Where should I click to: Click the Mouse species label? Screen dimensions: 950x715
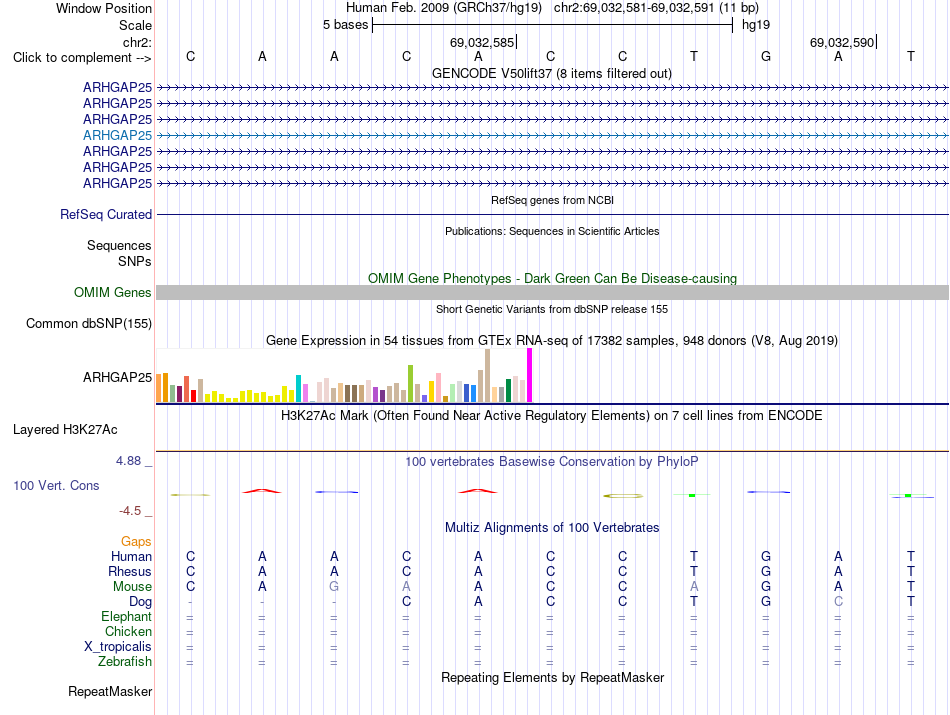pos(133,587)
